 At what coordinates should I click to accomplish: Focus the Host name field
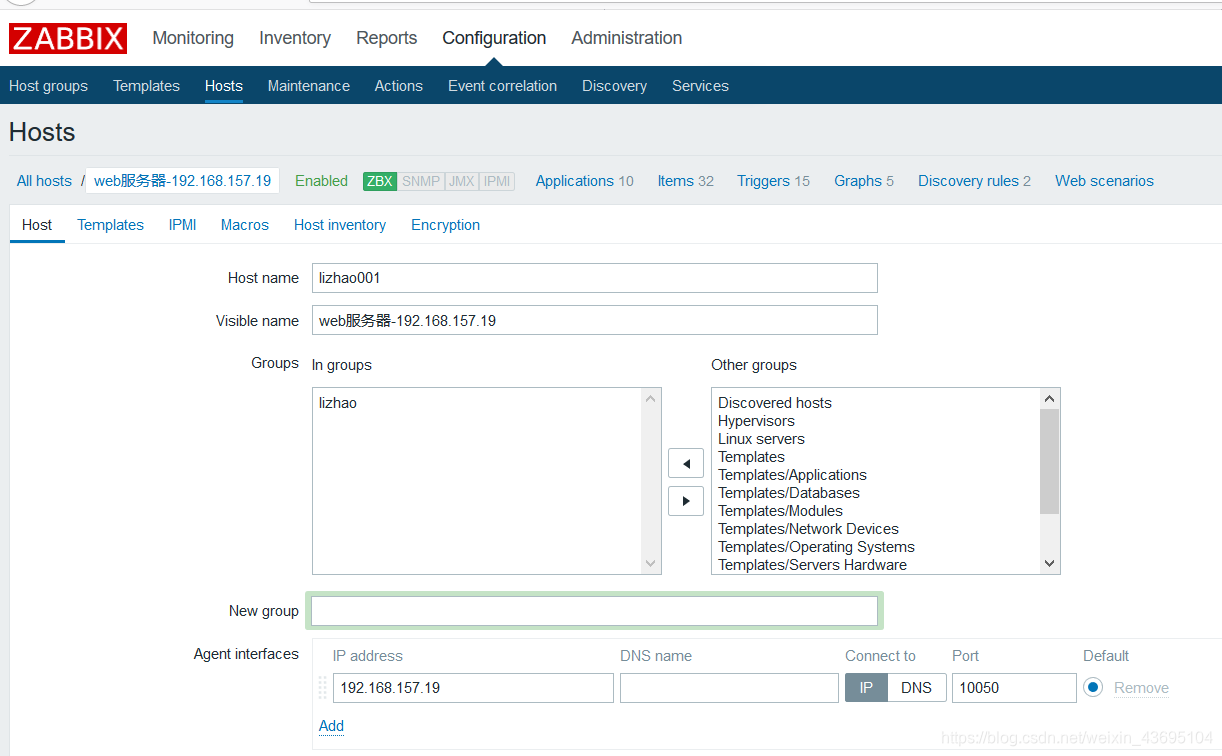tap(595, 278)
